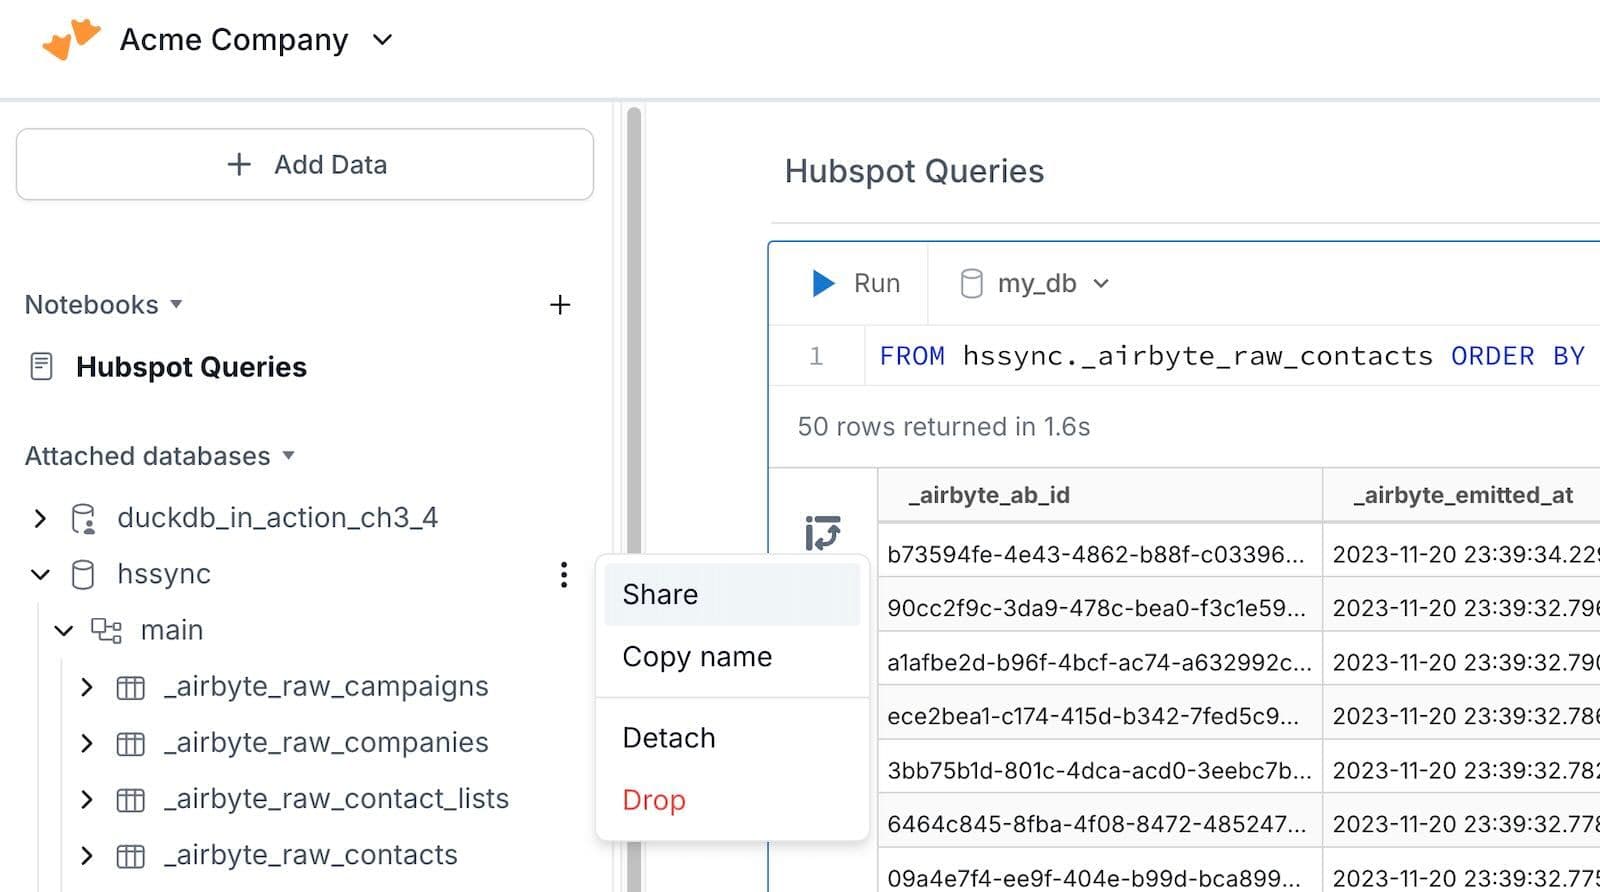
Task: Add a new notebook with plus icon
Action: pyautogui.click(x=560, y=305)
